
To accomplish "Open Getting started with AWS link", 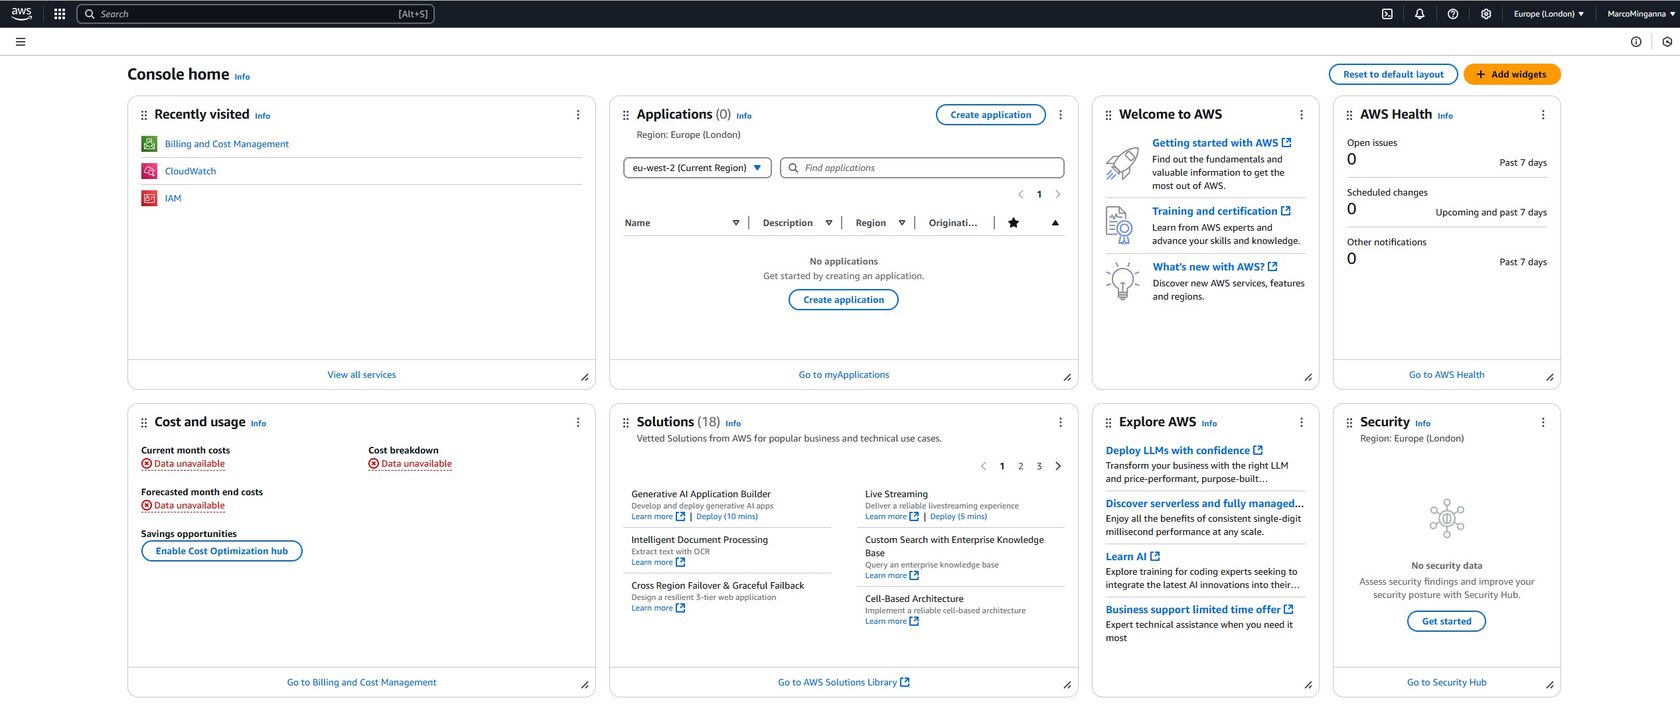I will tap(1221, 143).
